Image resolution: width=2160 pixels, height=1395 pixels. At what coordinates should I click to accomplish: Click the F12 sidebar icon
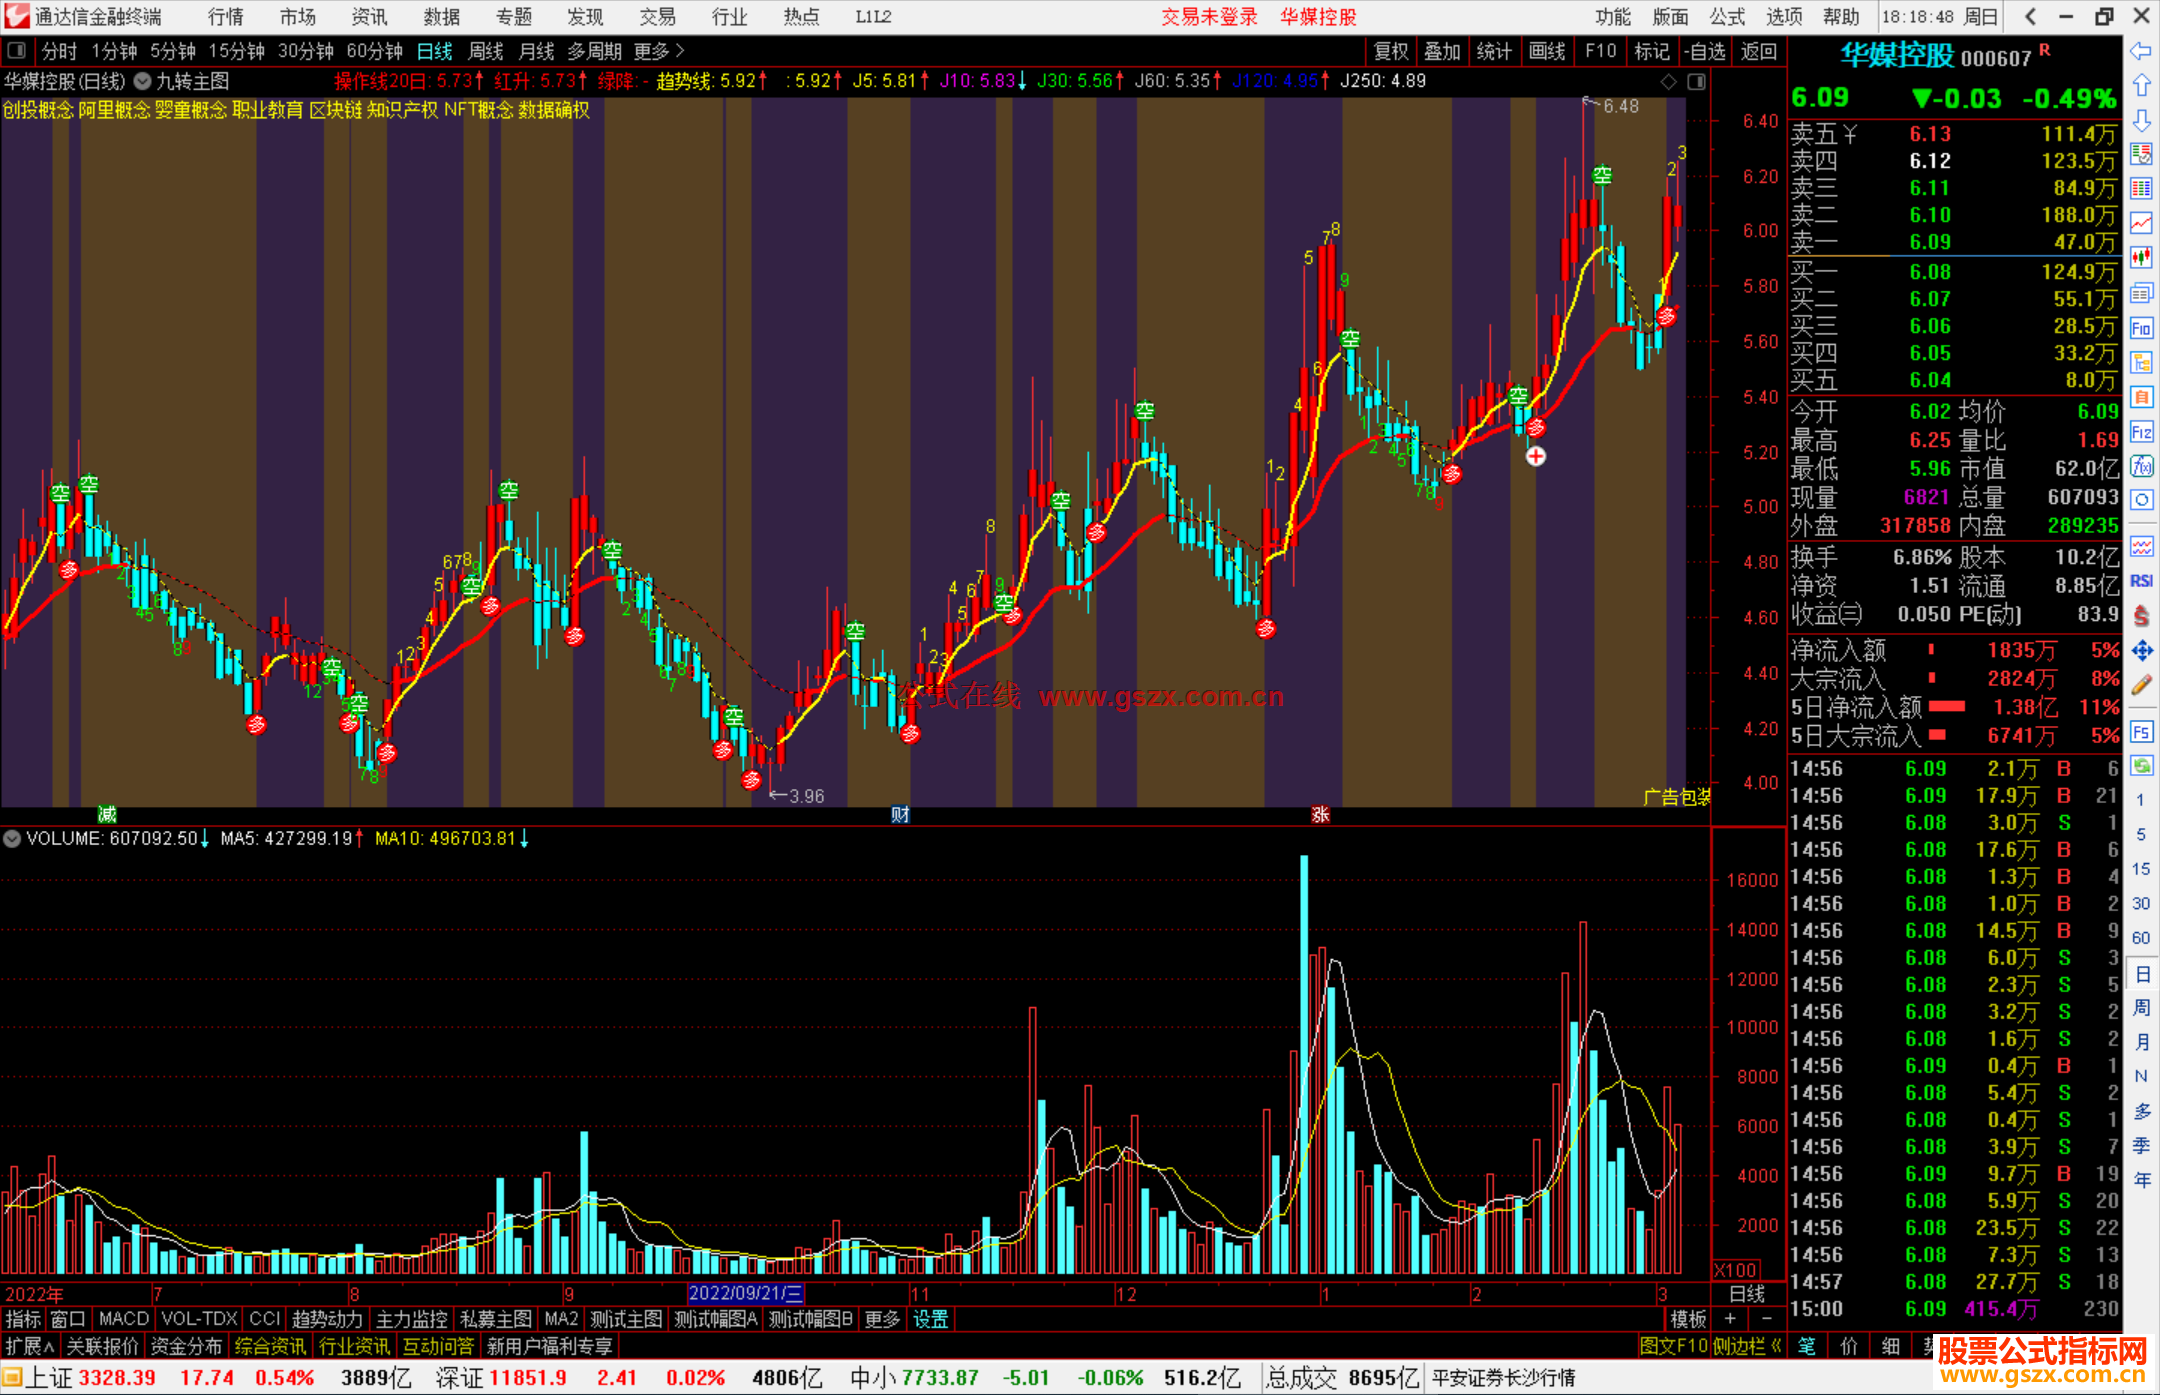click(x=2141, y=432)
